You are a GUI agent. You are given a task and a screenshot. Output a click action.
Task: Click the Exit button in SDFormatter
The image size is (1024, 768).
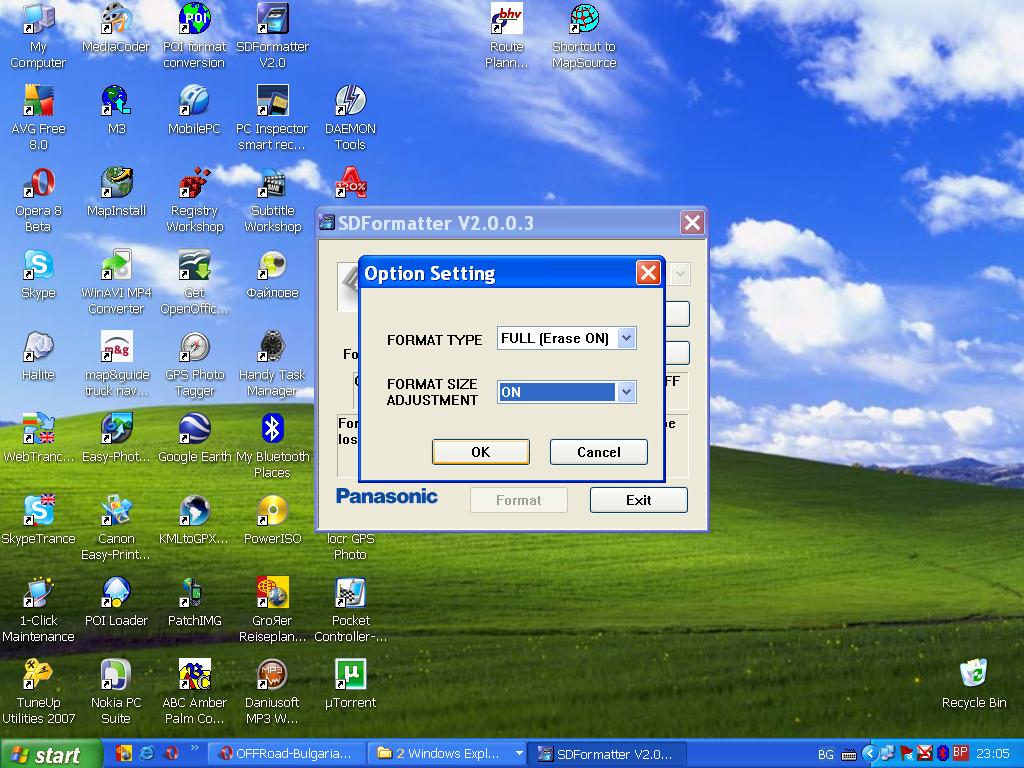(x=638, y=500)
